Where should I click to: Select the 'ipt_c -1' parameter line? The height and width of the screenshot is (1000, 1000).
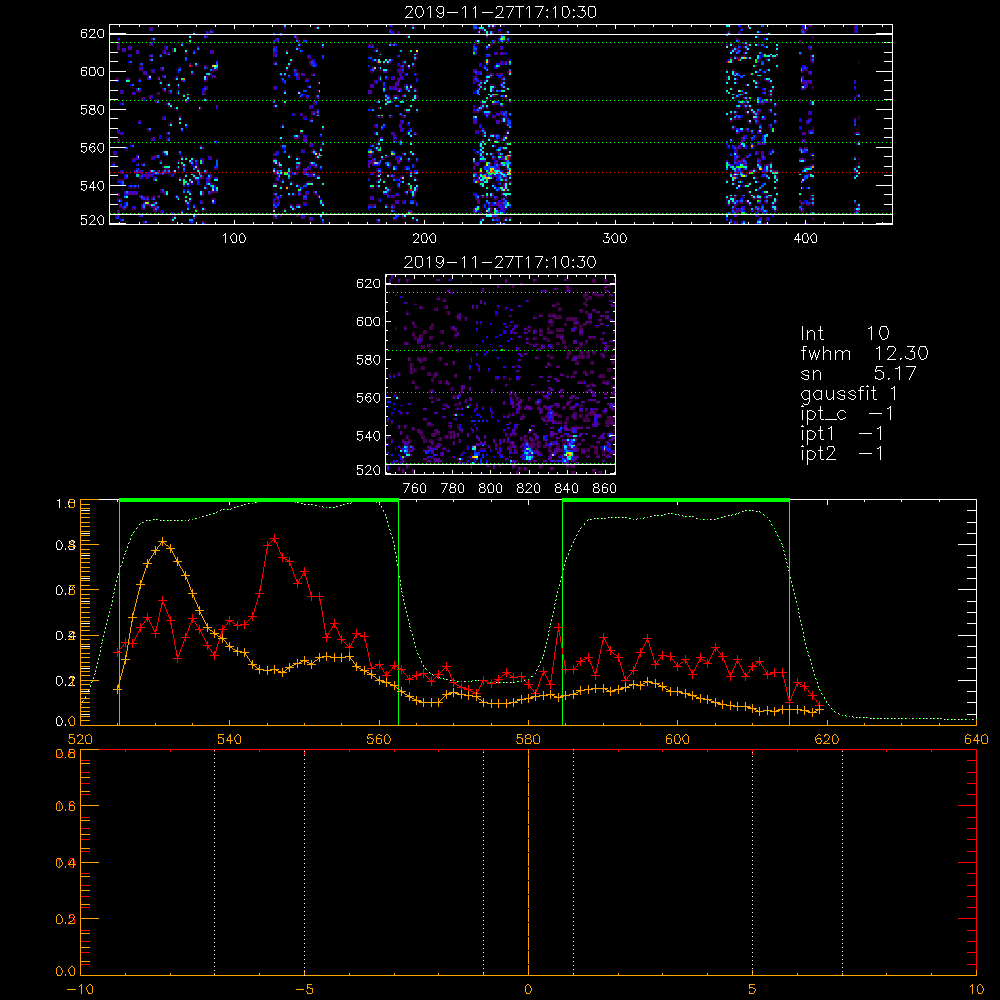coord(847,415)
